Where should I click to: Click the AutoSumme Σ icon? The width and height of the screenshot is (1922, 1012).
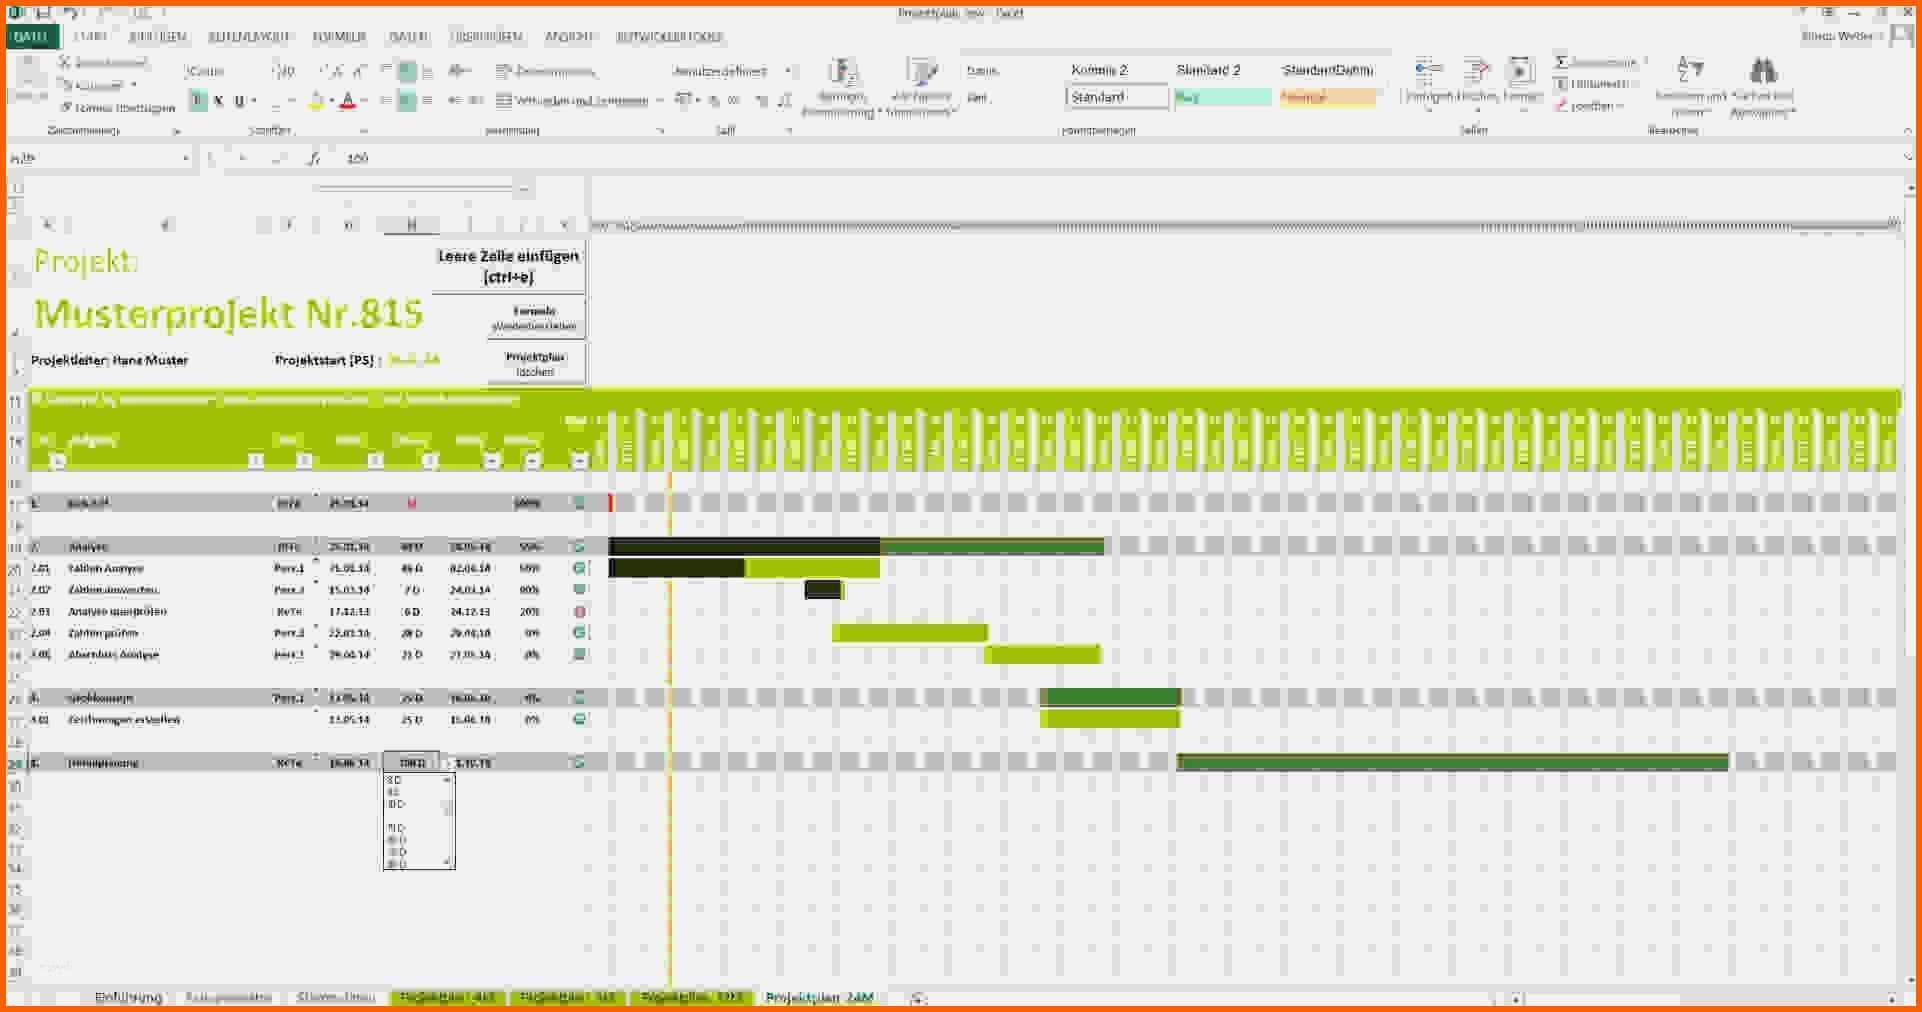[x=1560, y=61]
